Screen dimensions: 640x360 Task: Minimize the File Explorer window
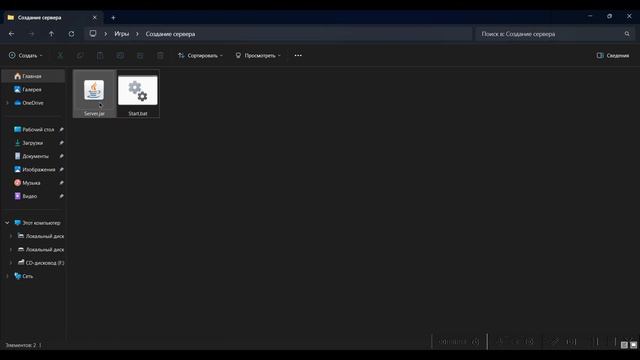click(590, 16)
